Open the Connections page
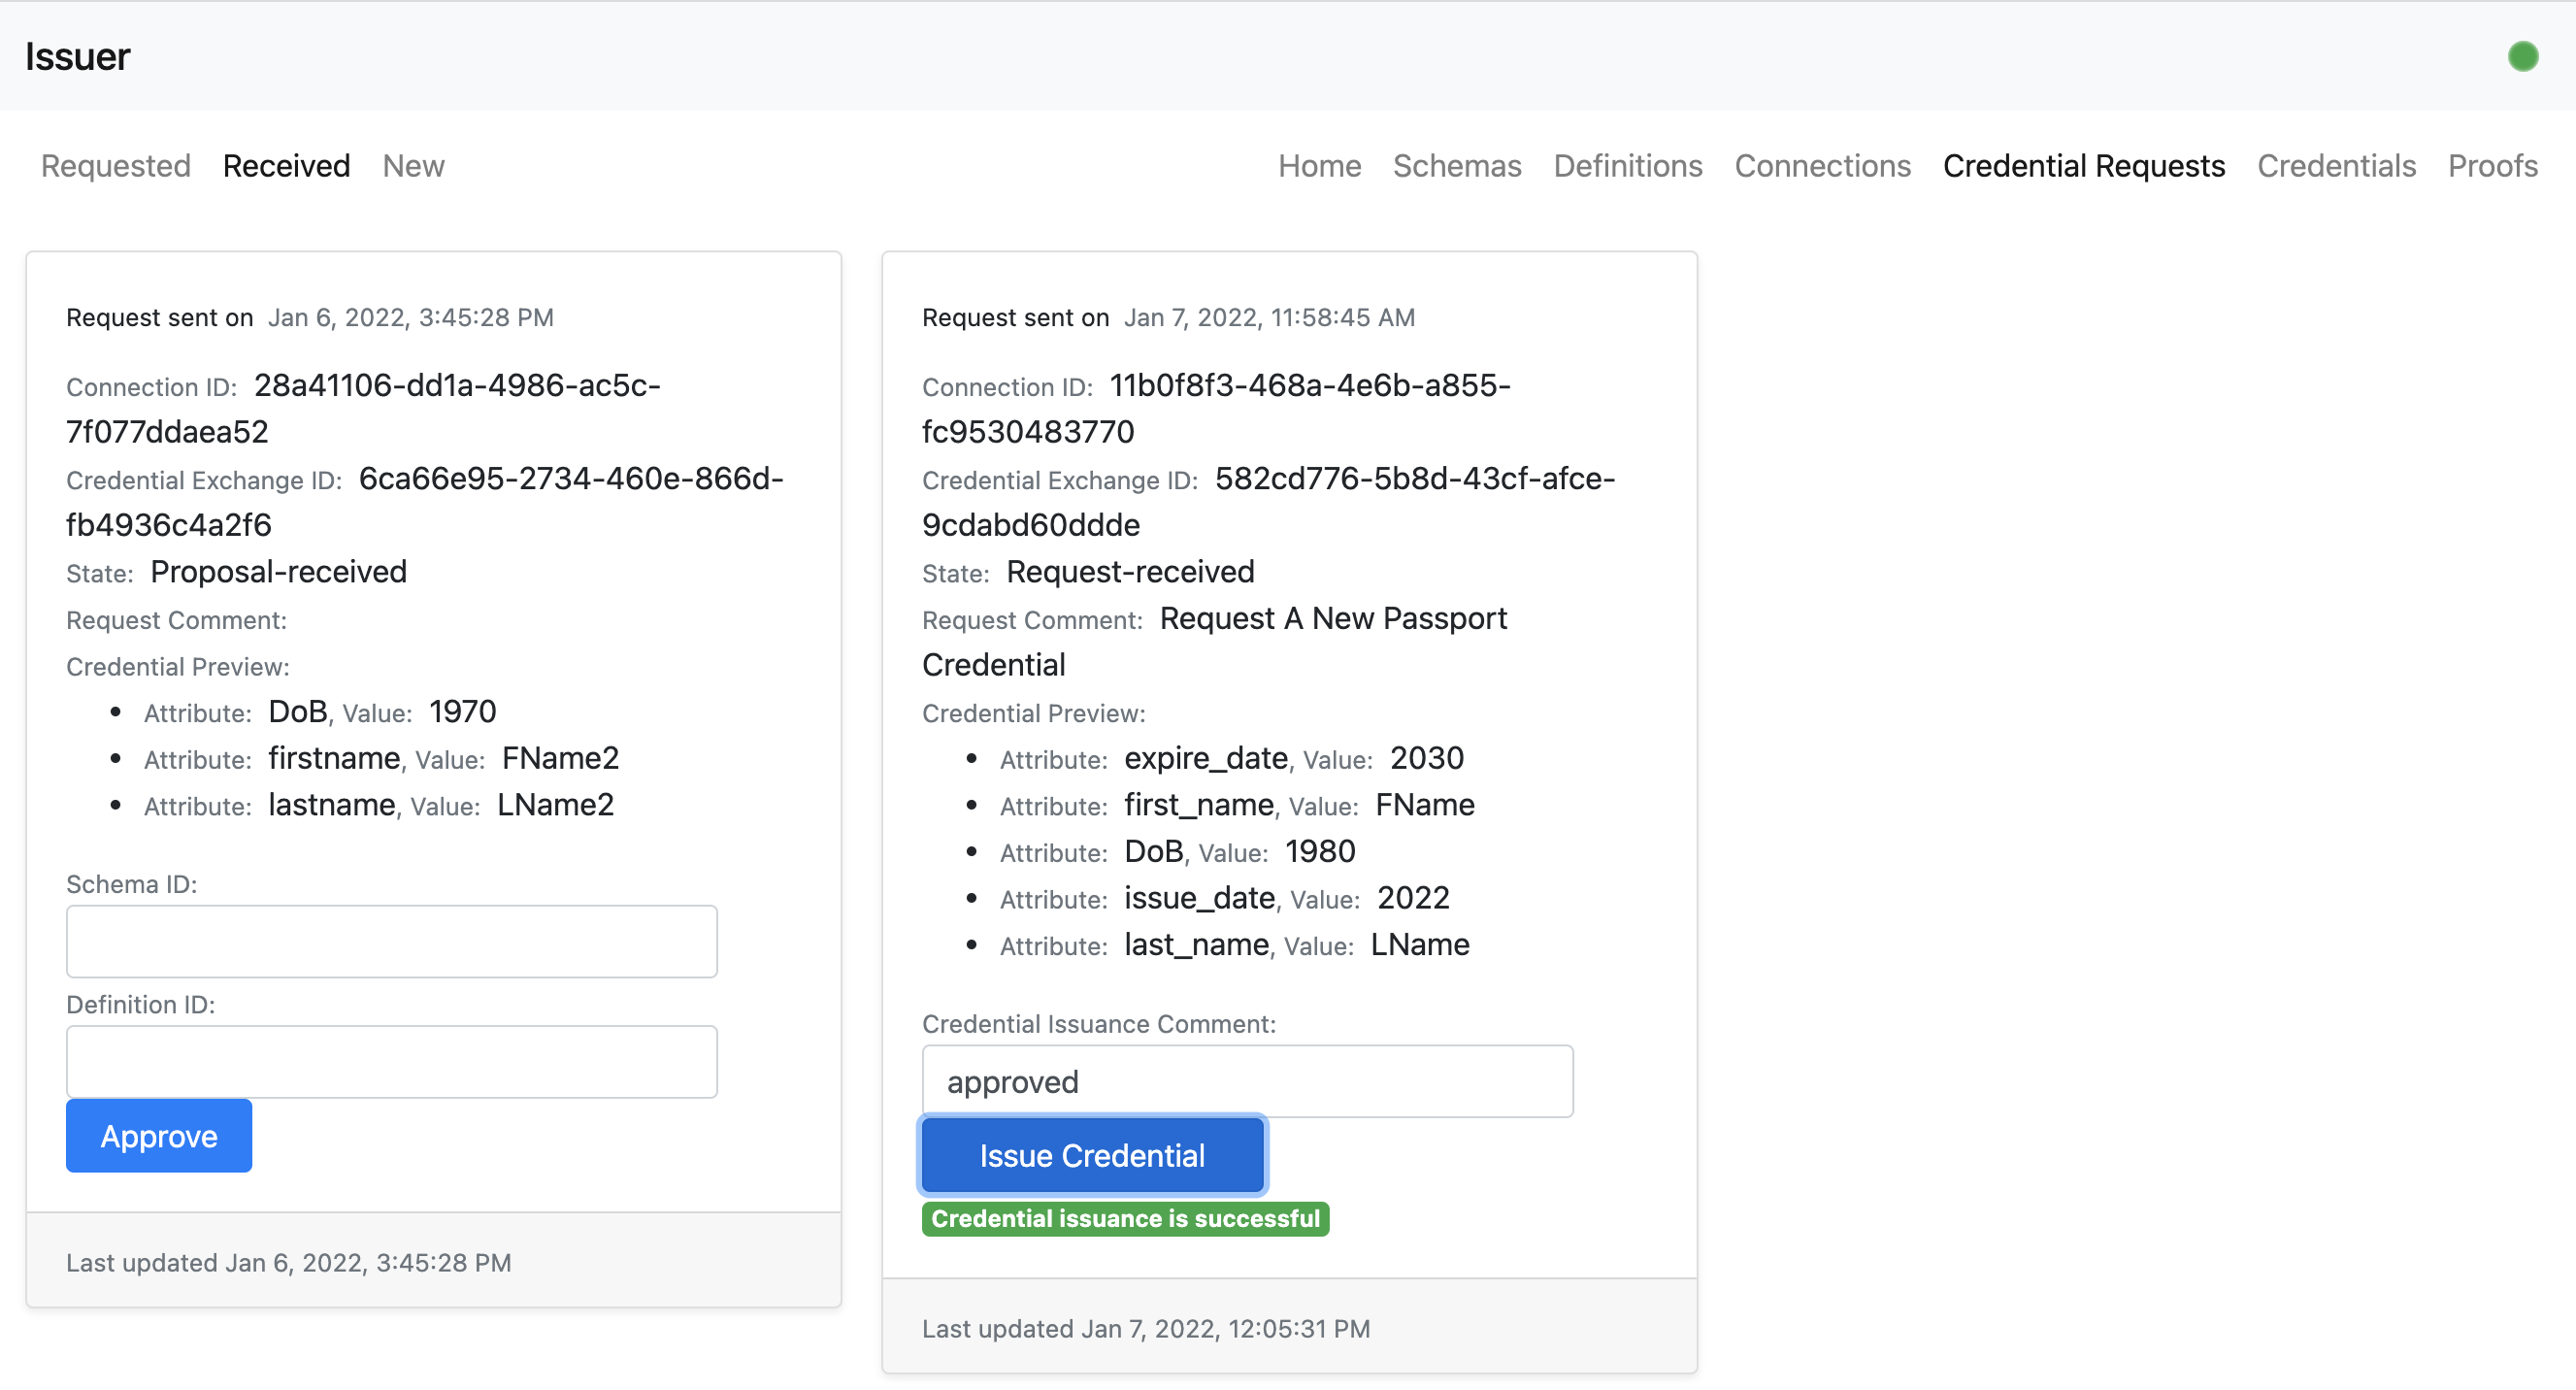 click(x=1822, y=166)
